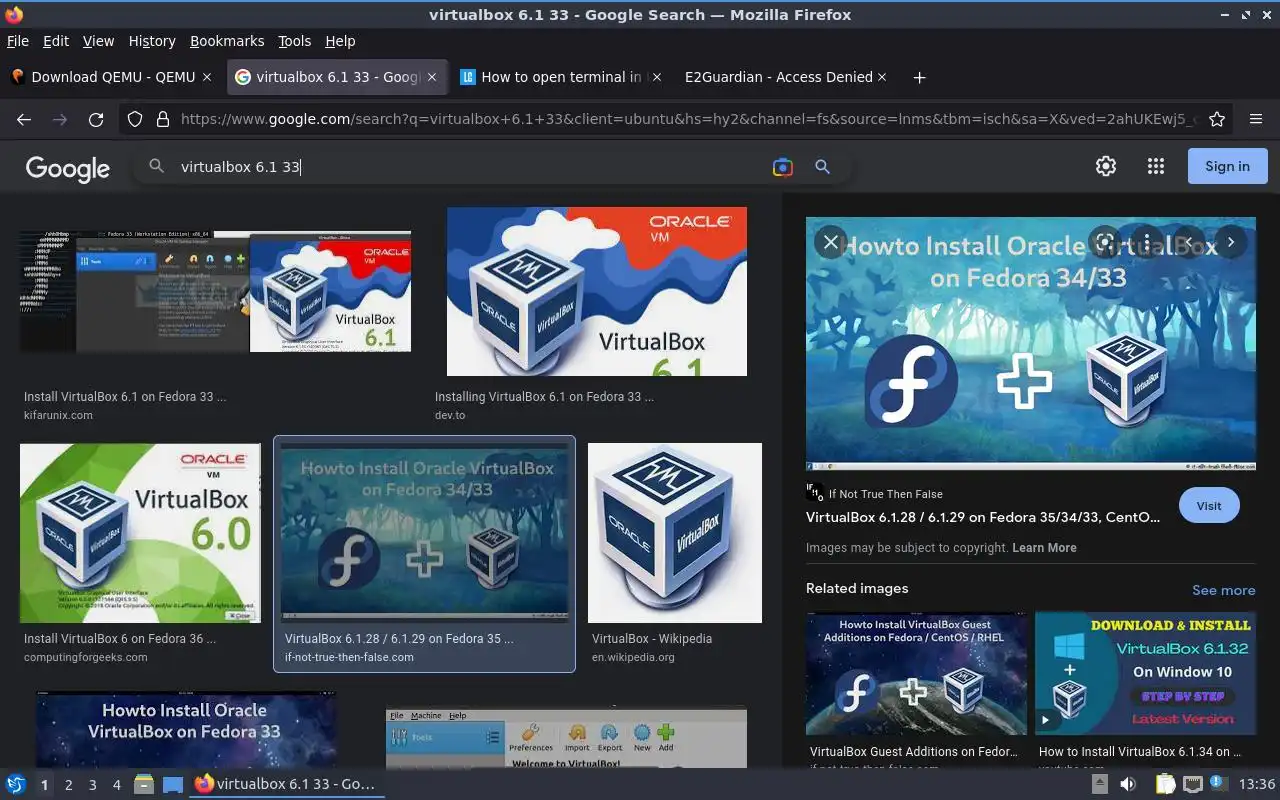1280x800 pixels.
Task: Switch to the Download QEMU tab
Action: point(110,77)
